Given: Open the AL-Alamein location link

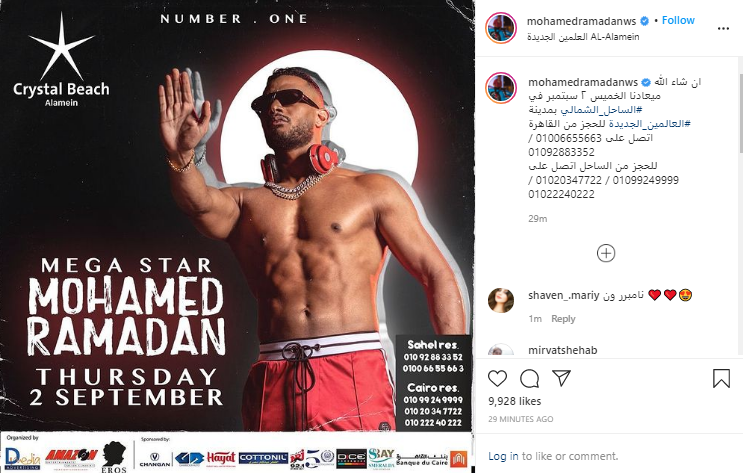Looking at the screenshot, I should click(x=583, y=36).
